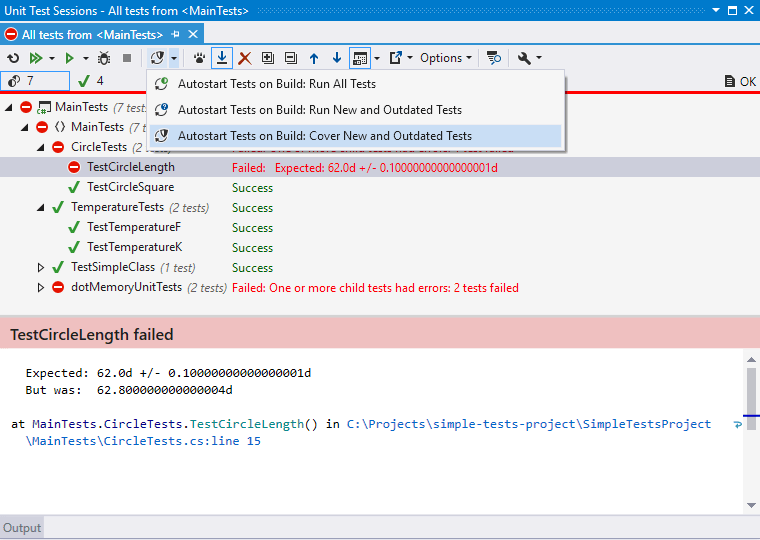This screenshot has height=540, width=760.
Task: Click the Expand All plus icon
Action: point(267,58)
